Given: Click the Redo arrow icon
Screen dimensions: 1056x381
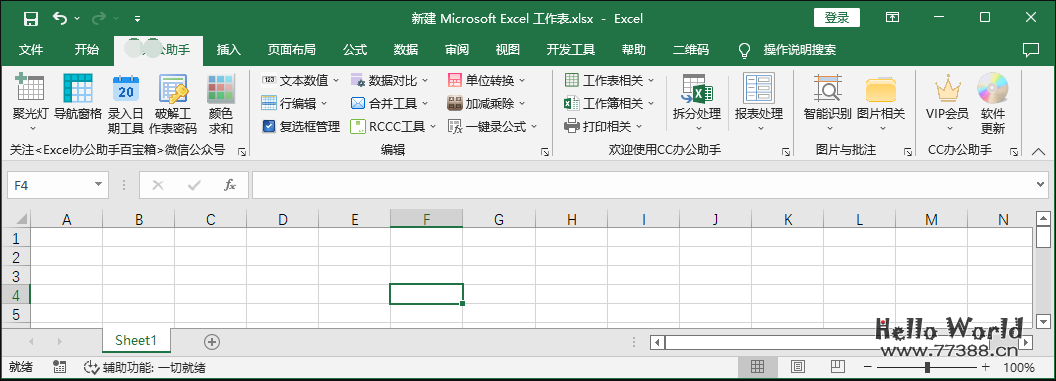Looking at the screenshot, I should [99, 18].
